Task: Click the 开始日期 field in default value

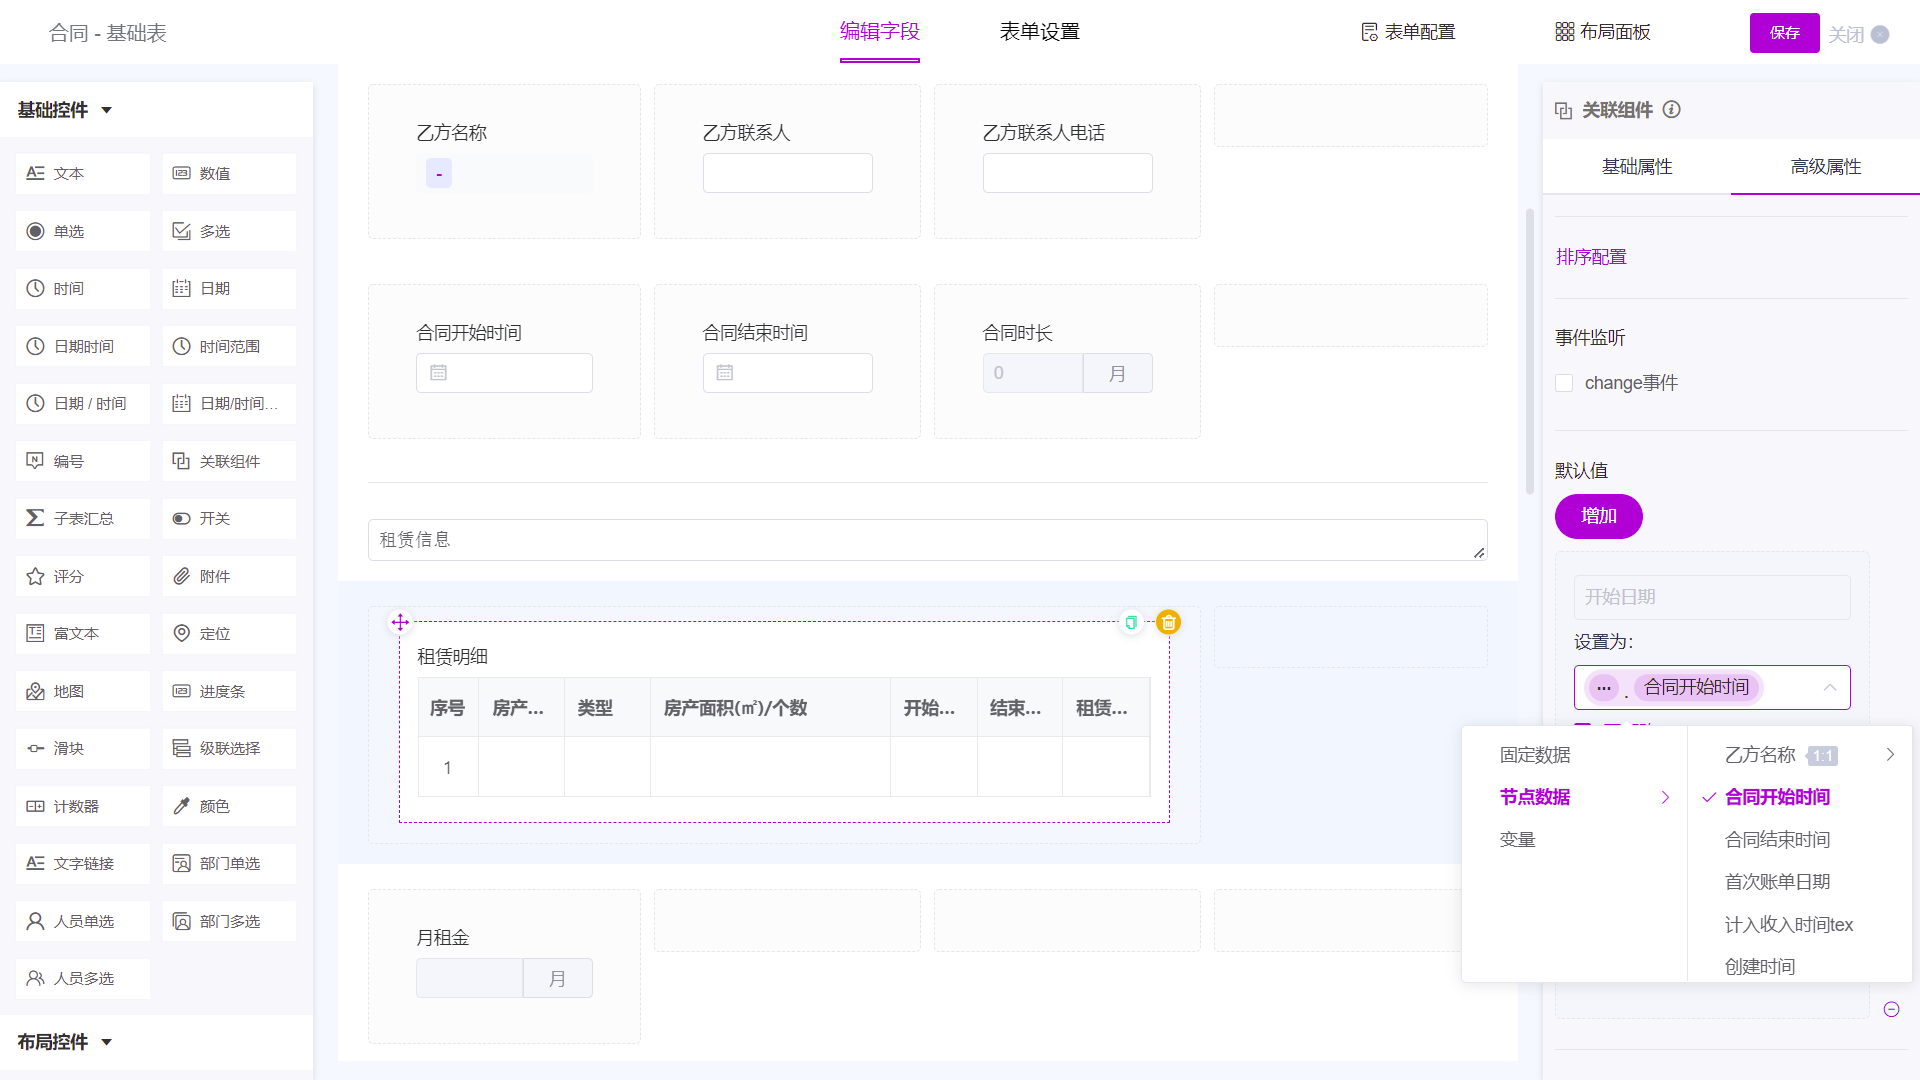Action: coord(1712,597)
